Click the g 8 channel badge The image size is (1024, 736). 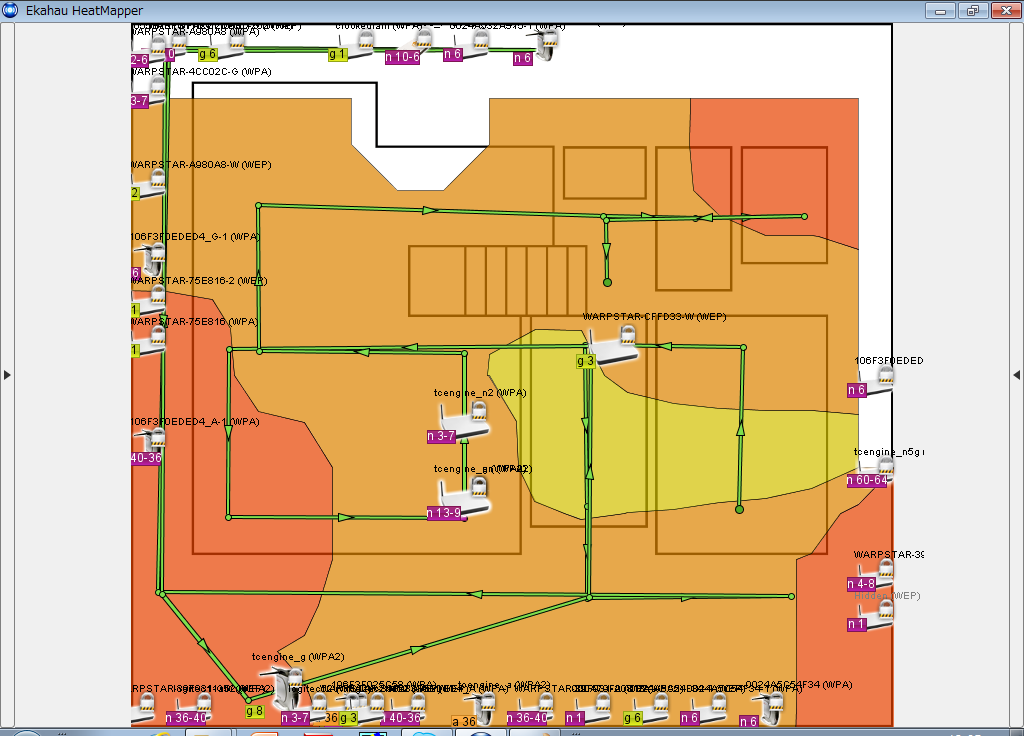pyautogui.click(x=255, y=711)
